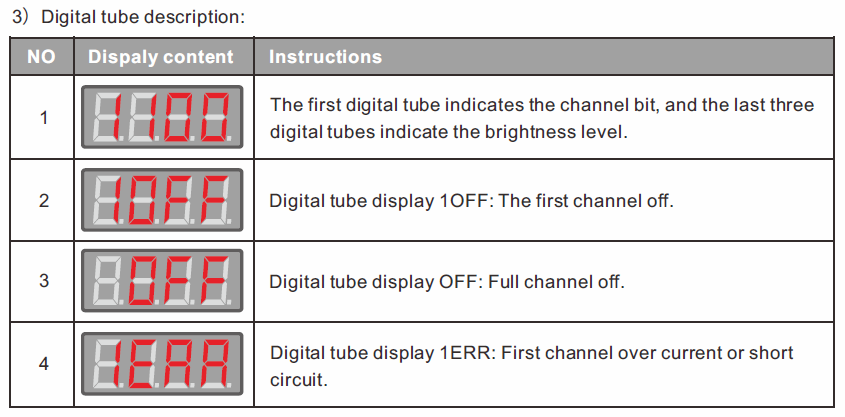Click the 1ERR digital tube display image
845x417 pixels.
pos(162,364)
